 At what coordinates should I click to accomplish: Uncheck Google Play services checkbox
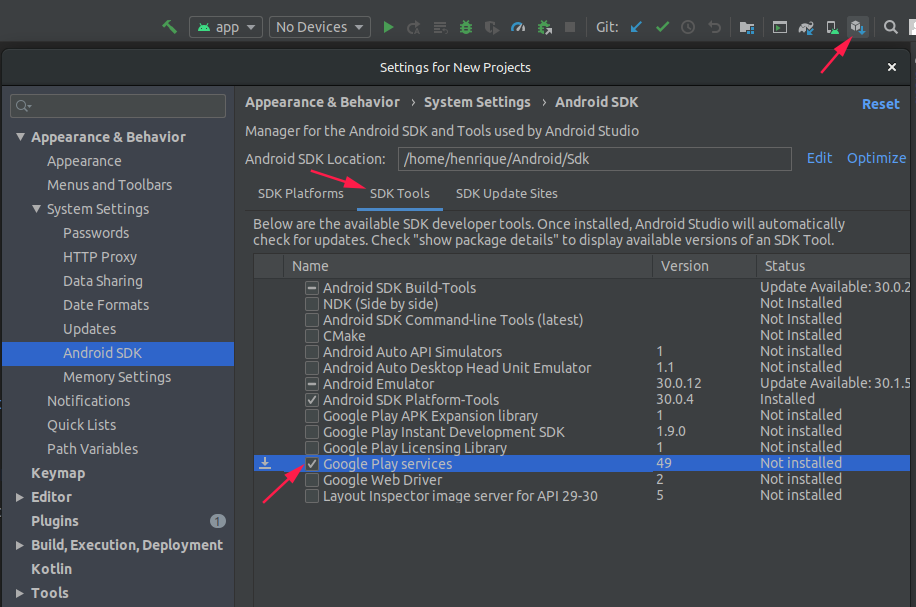(312, 464)
